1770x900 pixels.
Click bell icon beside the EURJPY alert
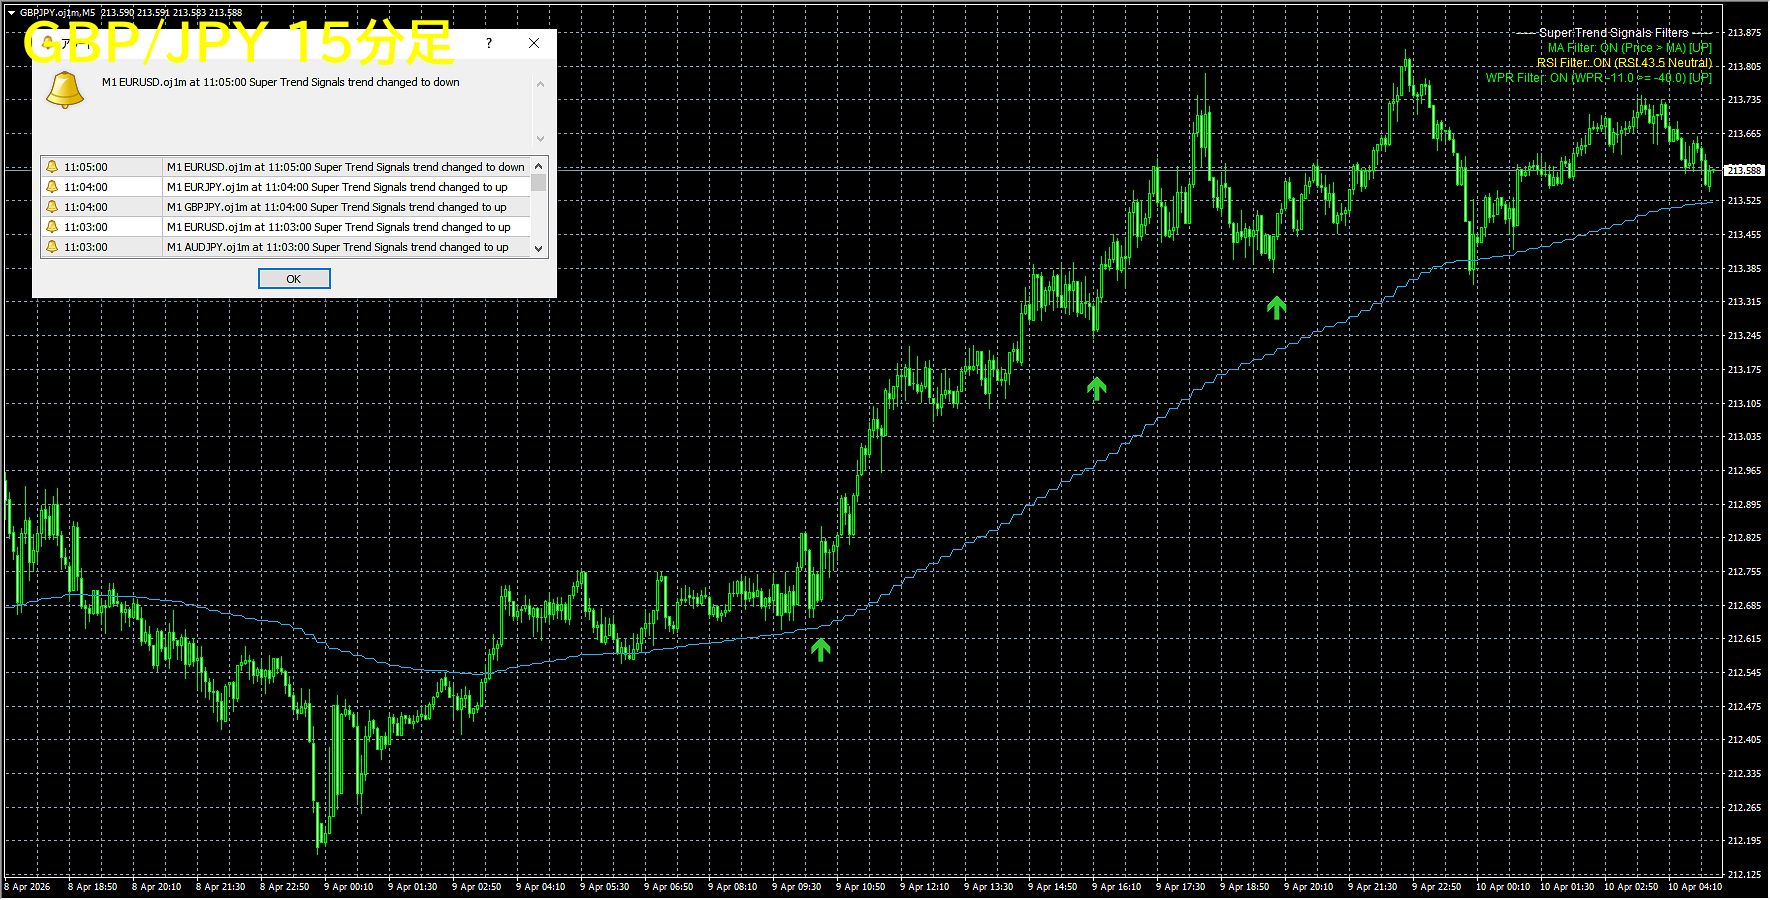[x=52, y=187]
